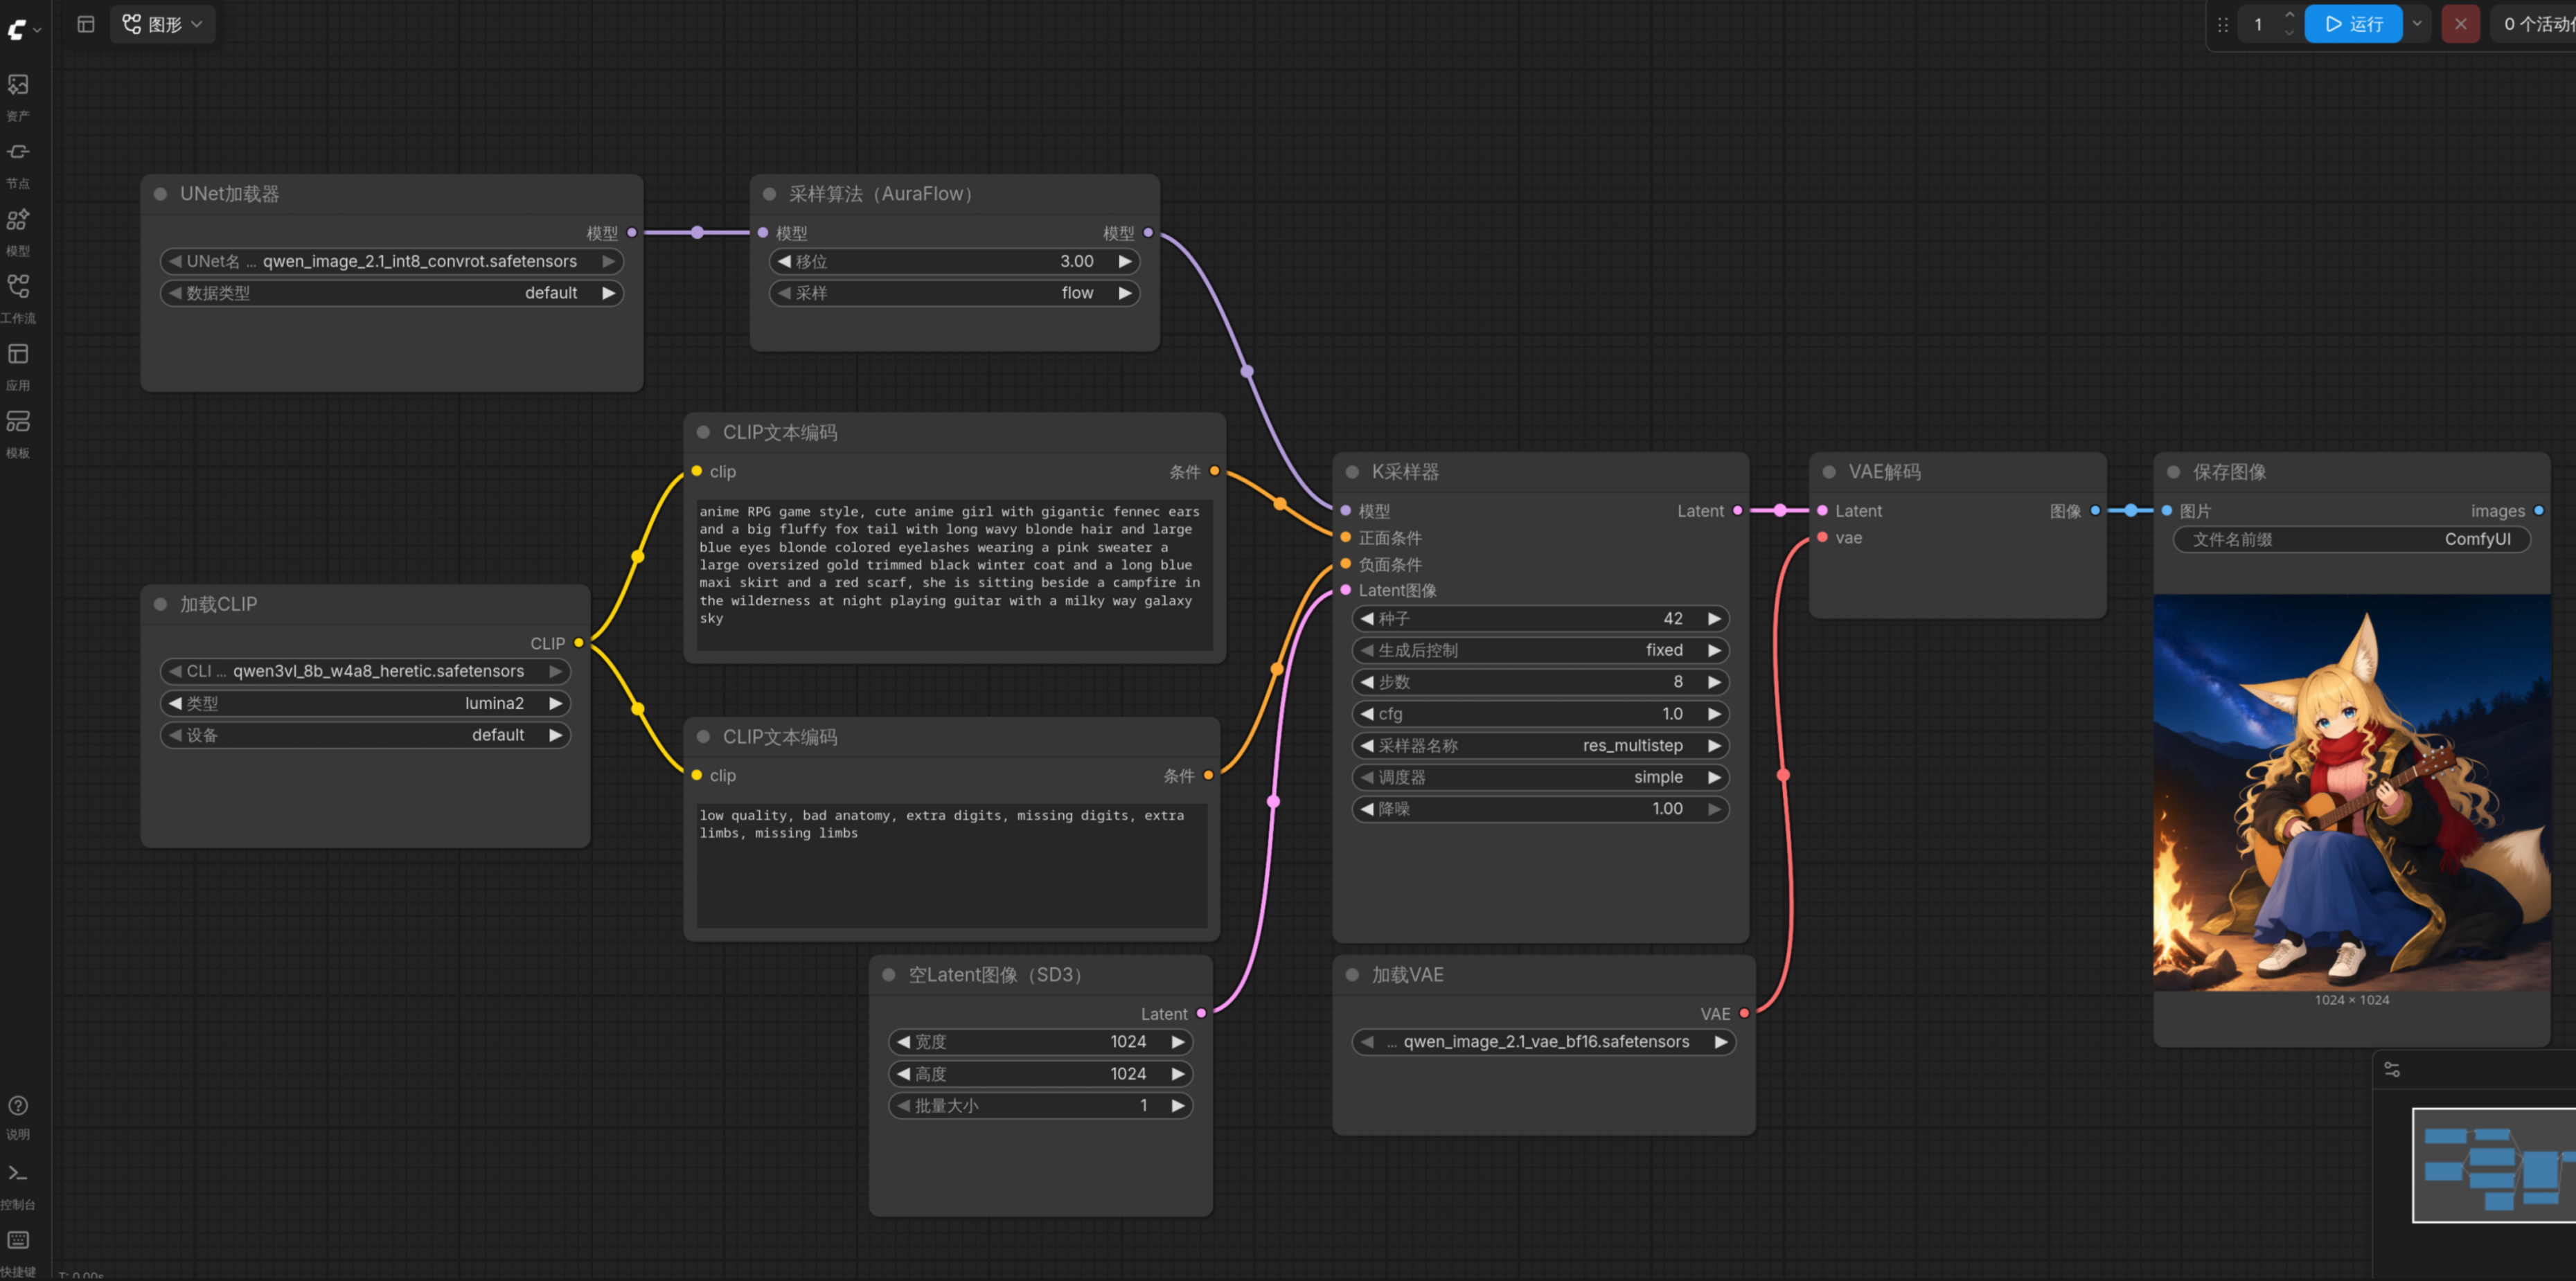Open the Apps (应用) sidebar panel
The height and width of the screenshot is (1281, 2576).
tap(18, 366)
